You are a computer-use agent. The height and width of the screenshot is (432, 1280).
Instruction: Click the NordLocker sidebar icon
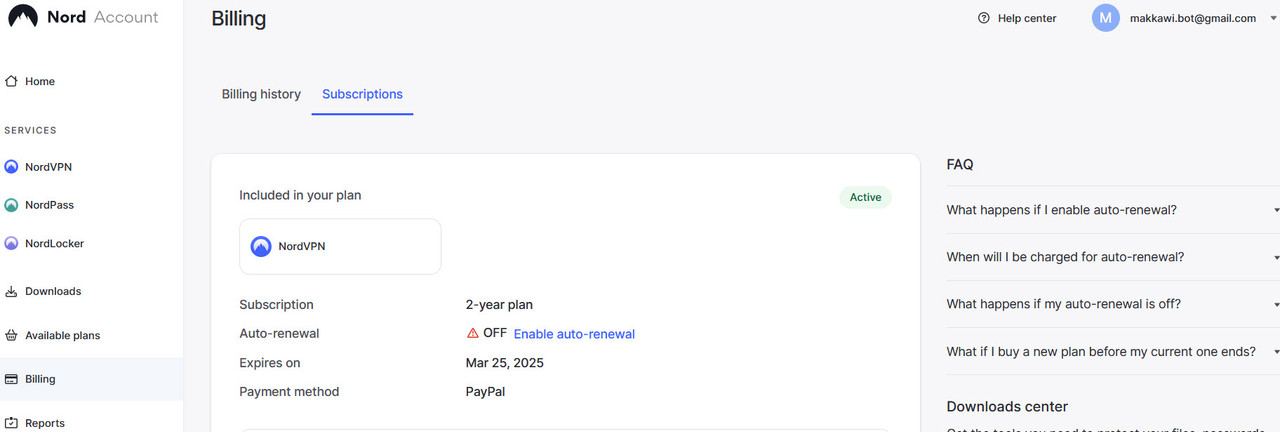(12, 243)
